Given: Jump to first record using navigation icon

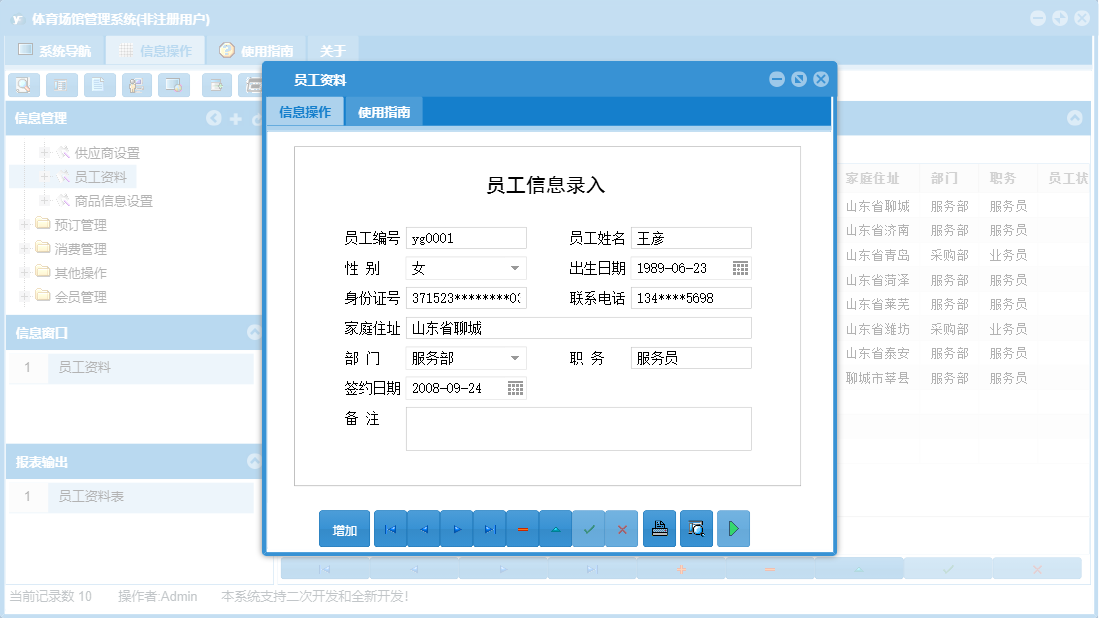Looking at the screenshot, I should 390,528.
